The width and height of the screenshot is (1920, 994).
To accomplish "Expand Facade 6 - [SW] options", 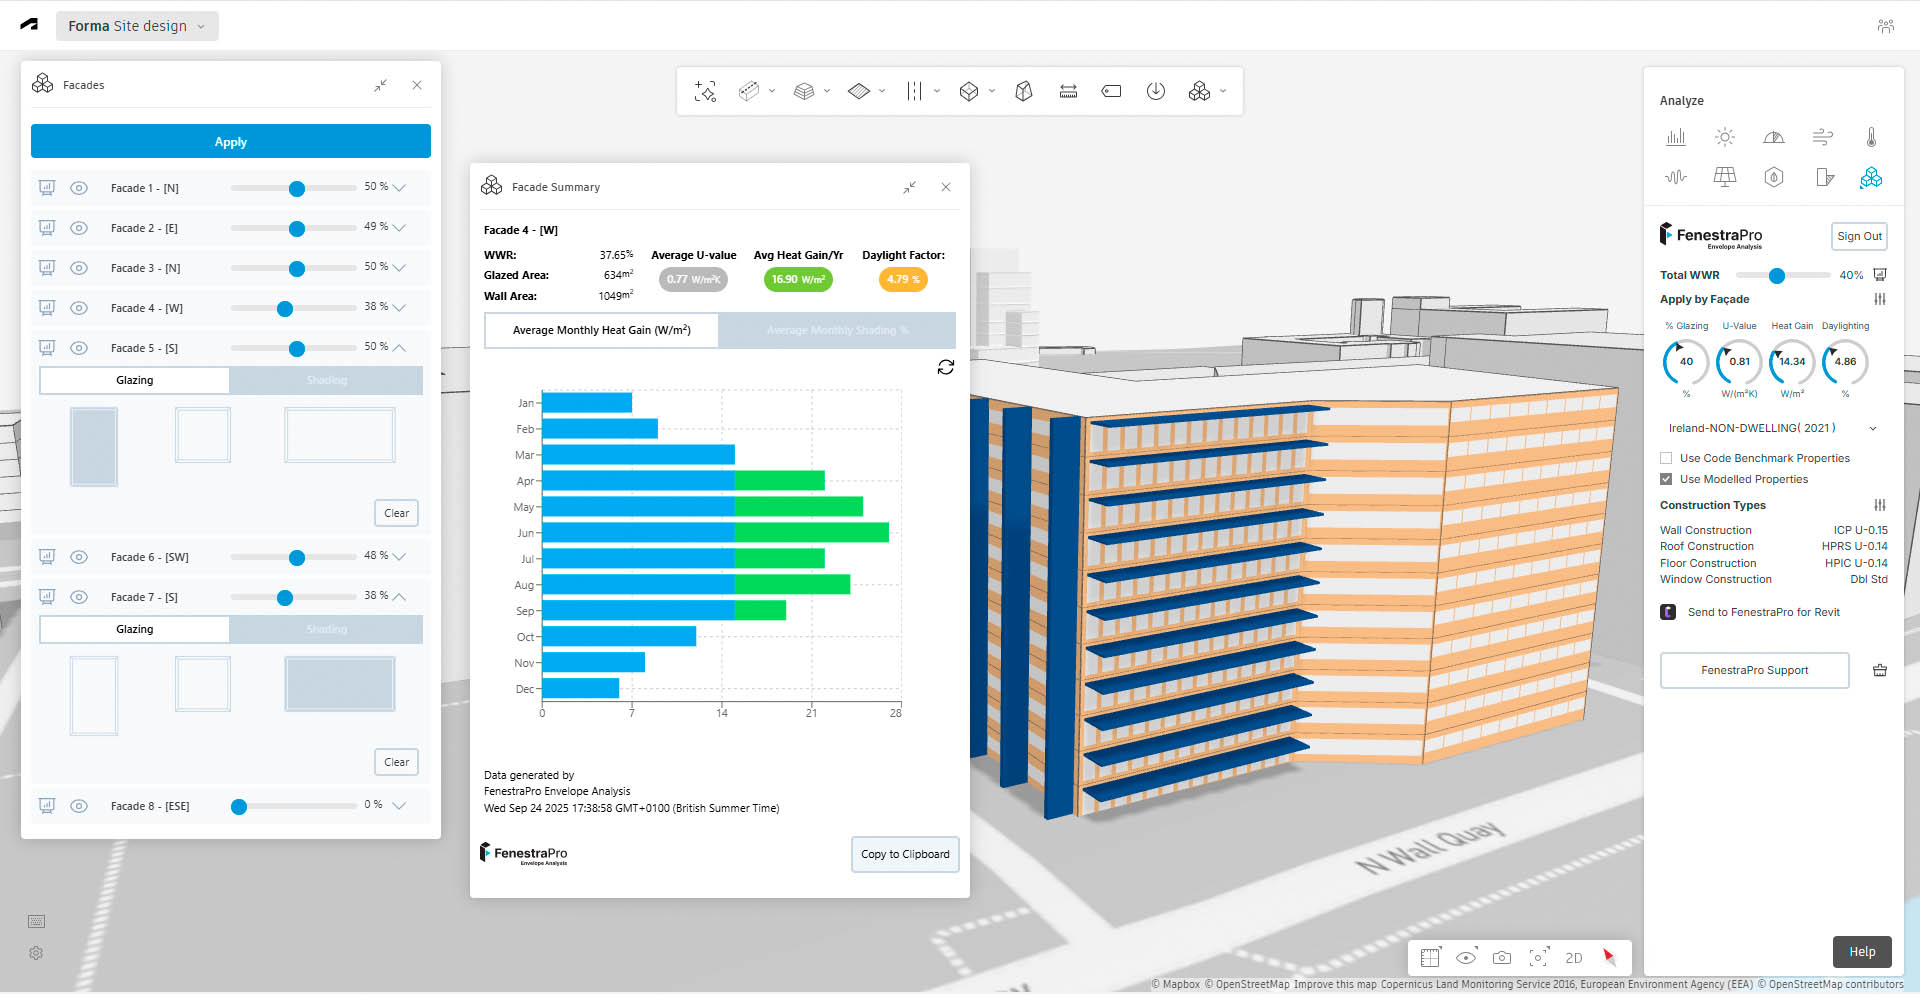I will coord(399,556).
